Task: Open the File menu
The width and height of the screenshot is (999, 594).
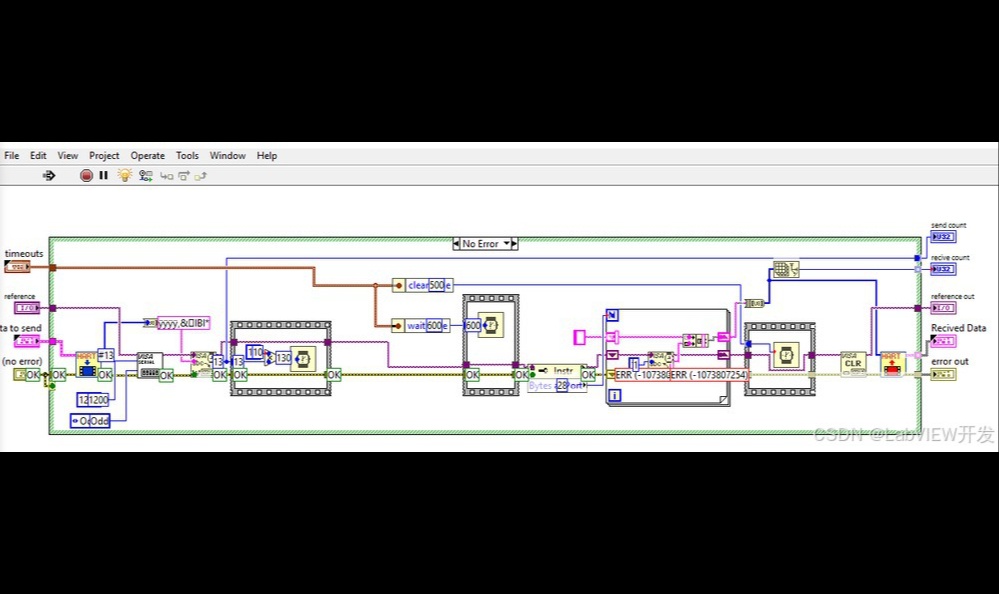Action: (x=11, y=156)
